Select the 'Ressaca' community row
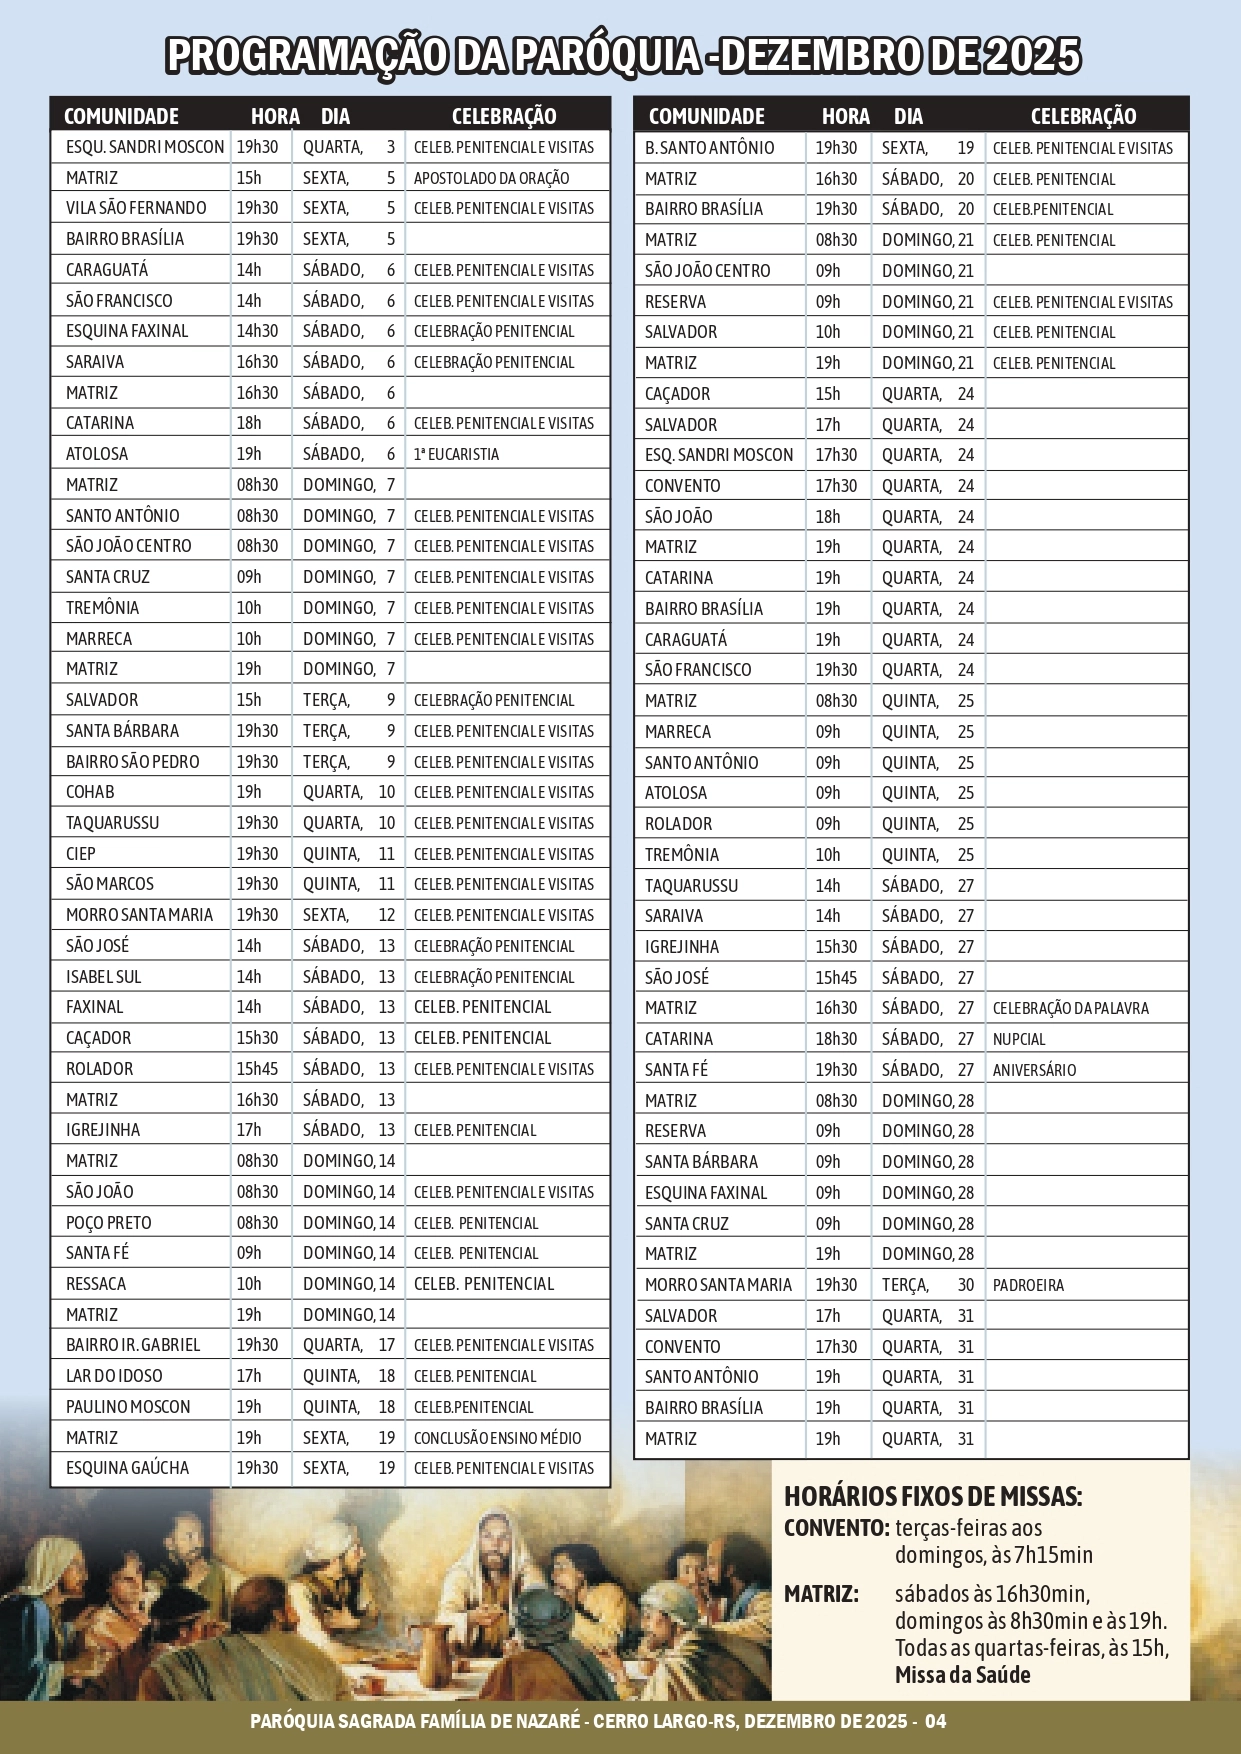 click(96, 1284)
